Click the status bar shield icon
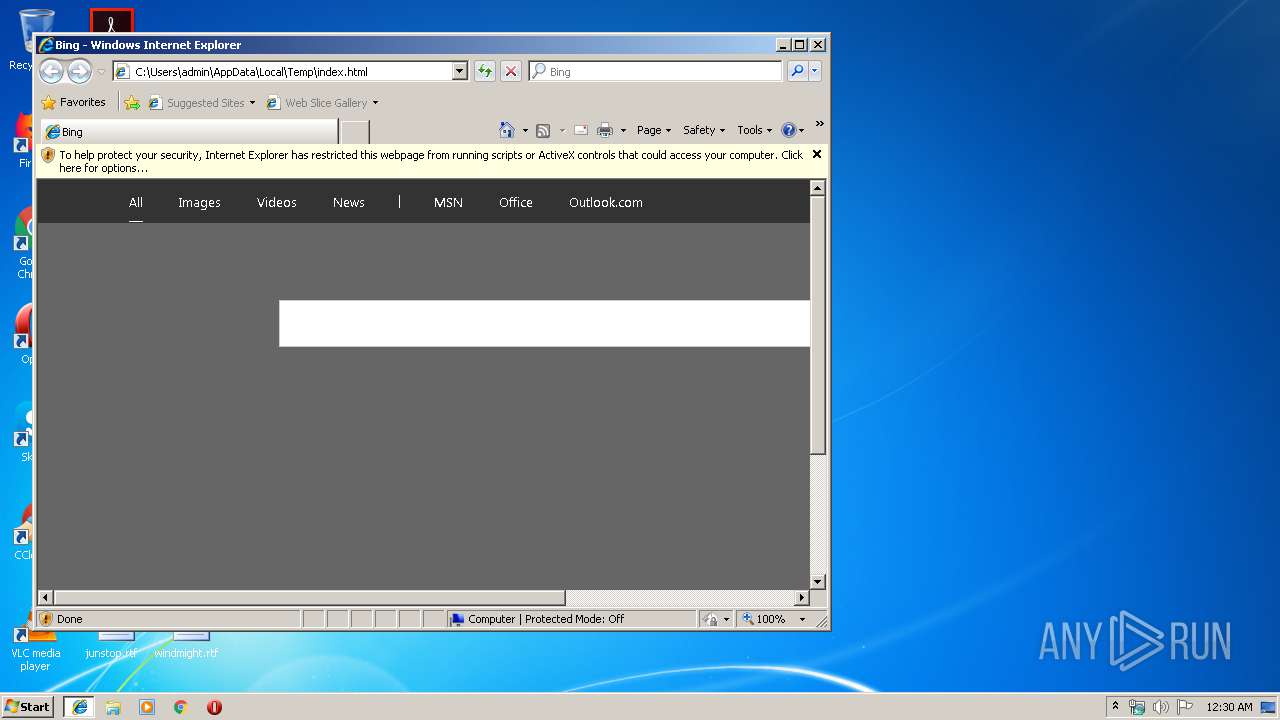Screen dimensions: 1280x720 [45, 619]
